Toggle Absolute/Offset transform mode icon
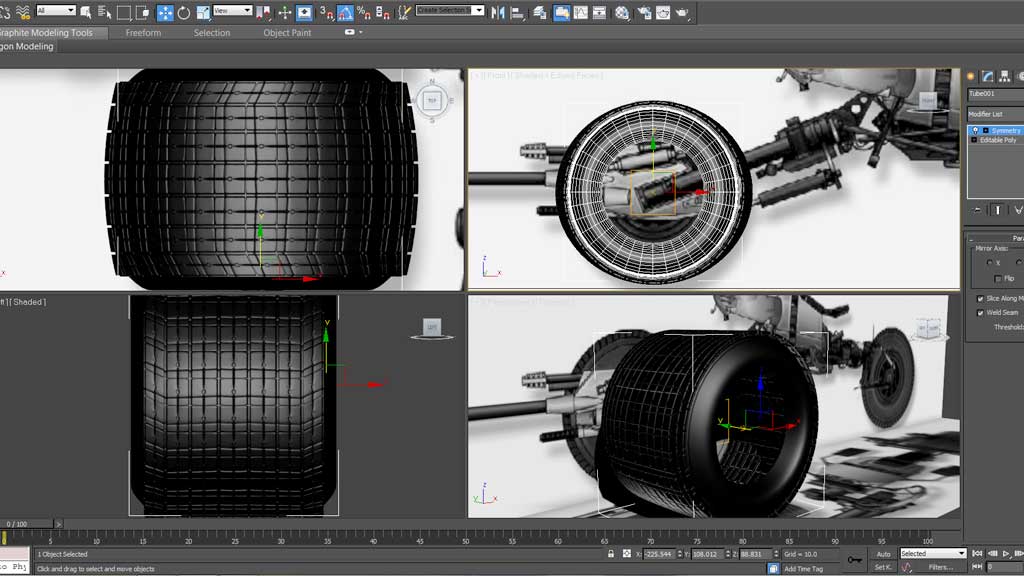The image size is (1024, 576). [627, 554]
